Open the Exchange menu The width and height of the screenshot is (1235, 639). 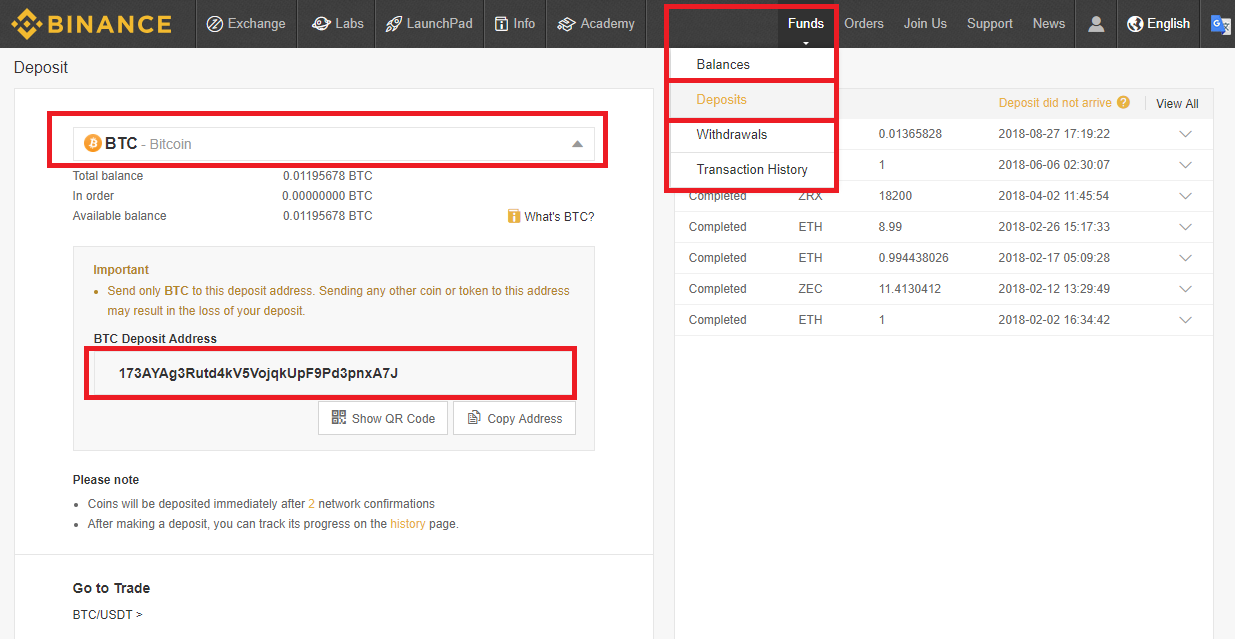pos(246,24)
